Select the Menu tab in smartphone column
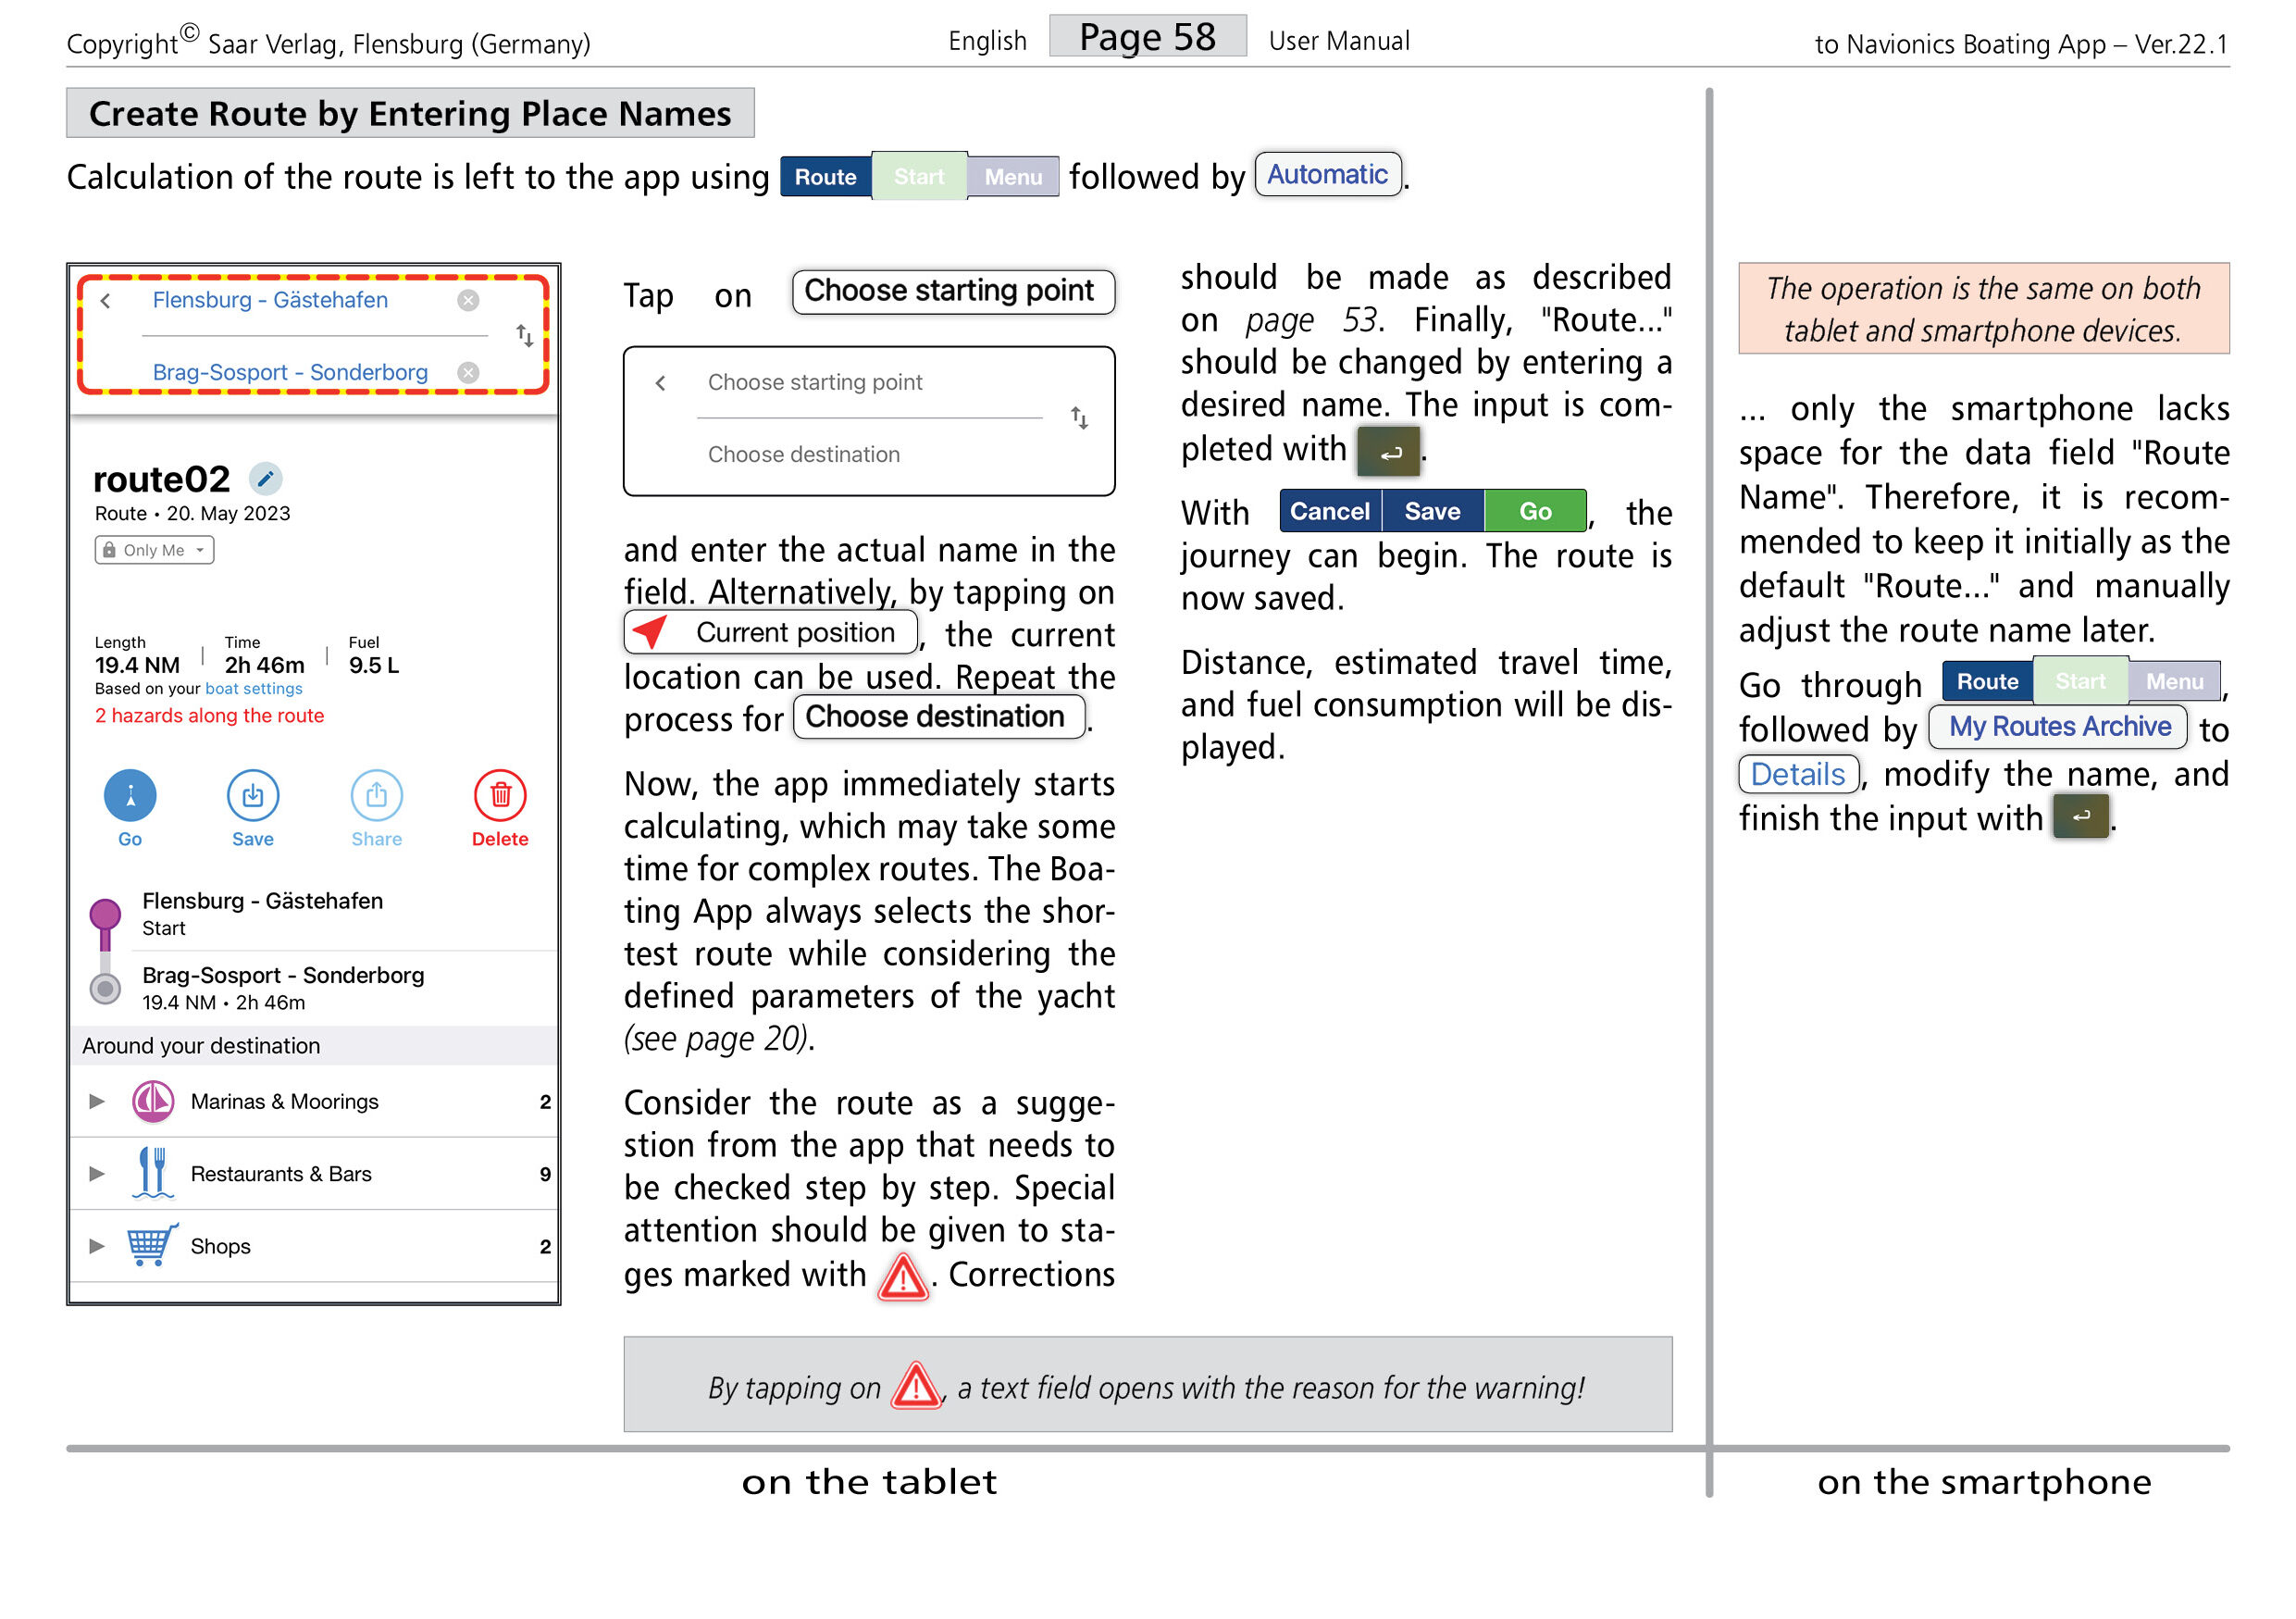This screenshot has height=1619, width=2296. coord(2175,681)
